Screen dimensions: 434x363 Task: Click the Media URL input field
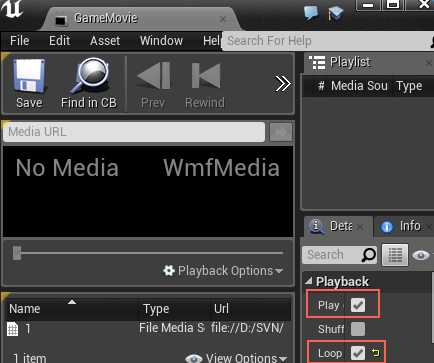click(x=134, y=132)
